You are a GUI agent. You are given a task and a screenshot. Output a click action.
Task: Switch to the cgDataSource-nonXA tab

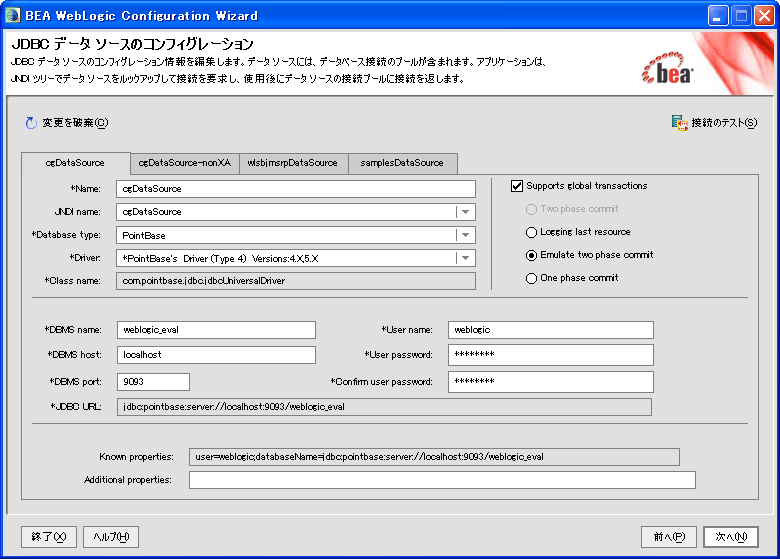coord(185,163)
